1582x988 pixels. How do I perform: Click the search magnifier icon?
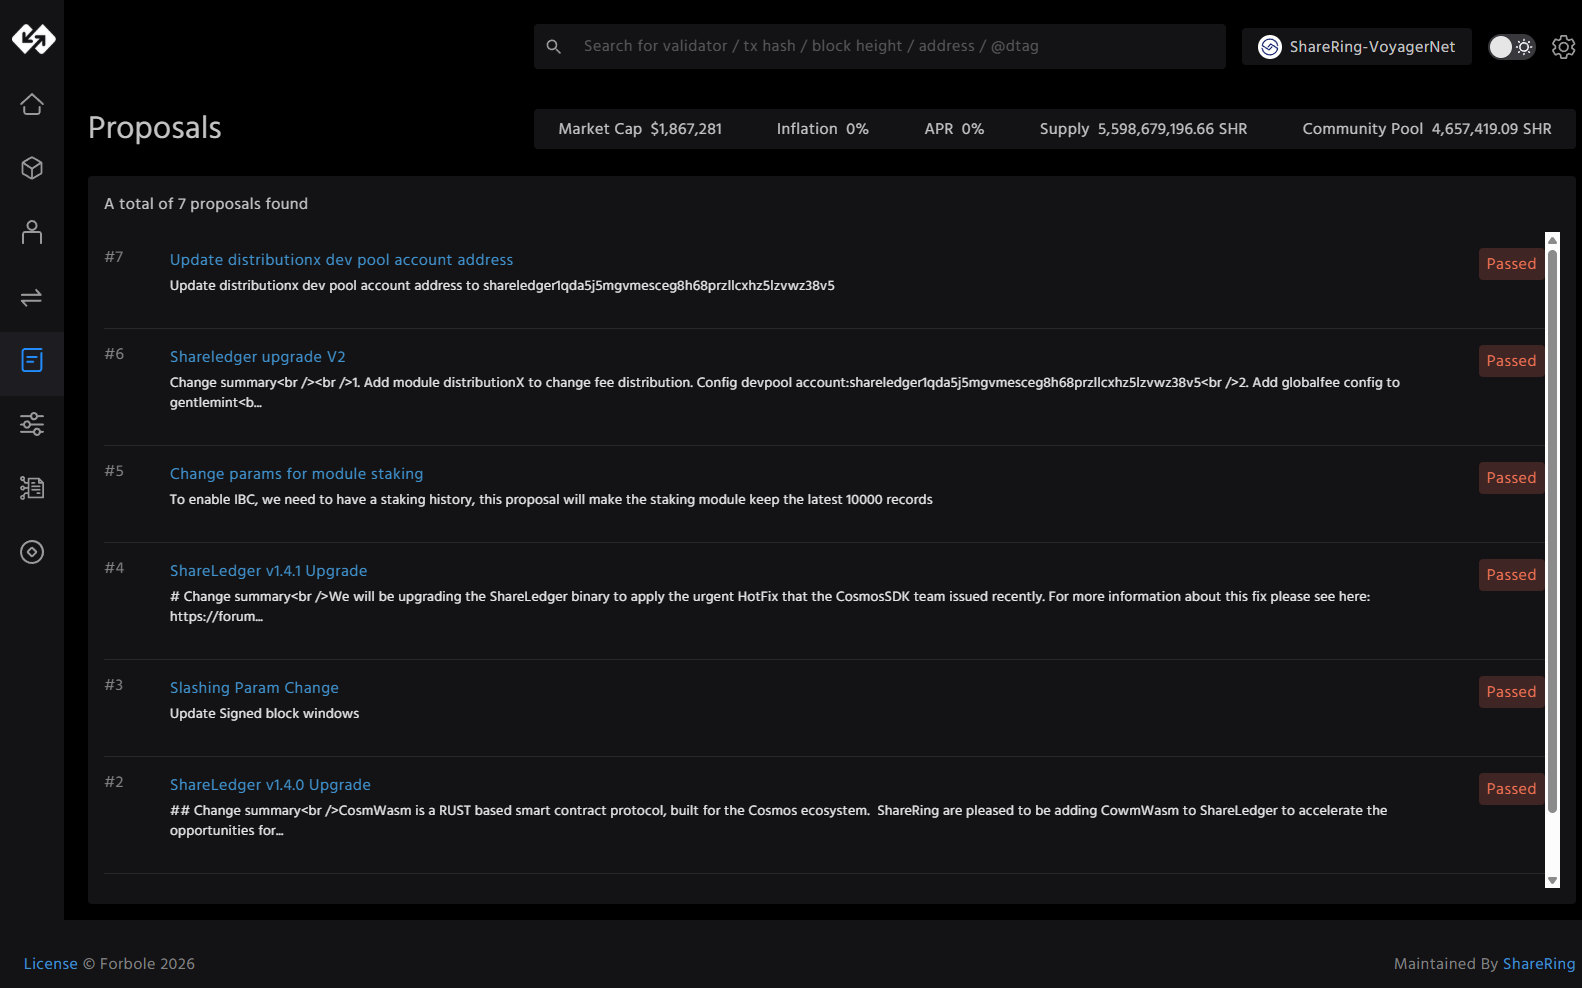(x=553, y=46)
